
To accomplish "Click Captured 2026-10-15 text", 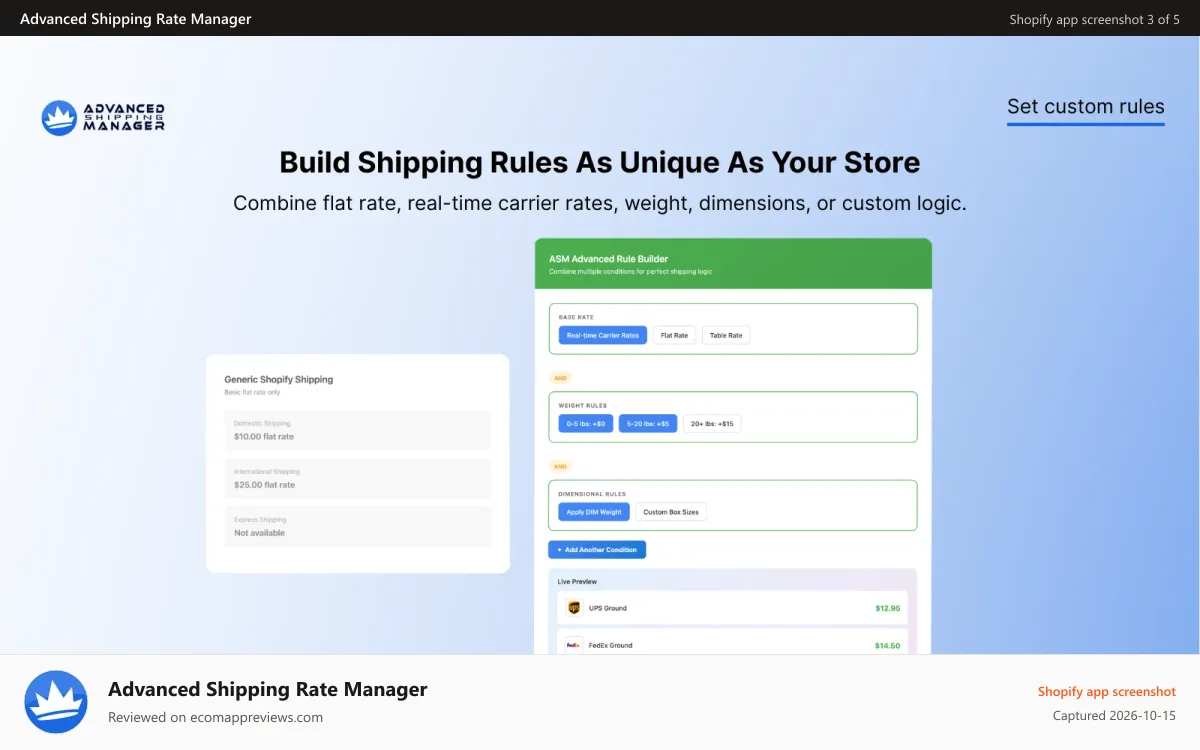I will (x=1114, y=716).
